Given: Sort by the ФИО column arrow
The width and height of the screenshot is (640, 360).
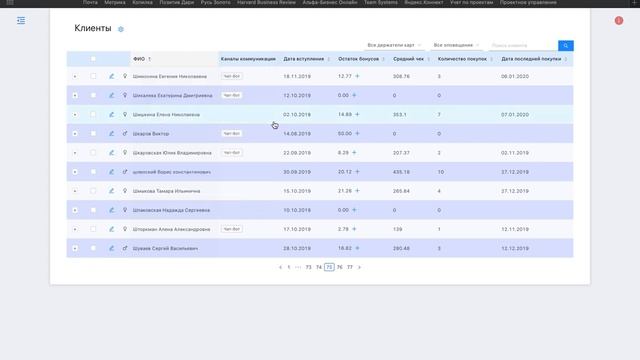Looking at the screenshot, I should [x=149, y=59].
